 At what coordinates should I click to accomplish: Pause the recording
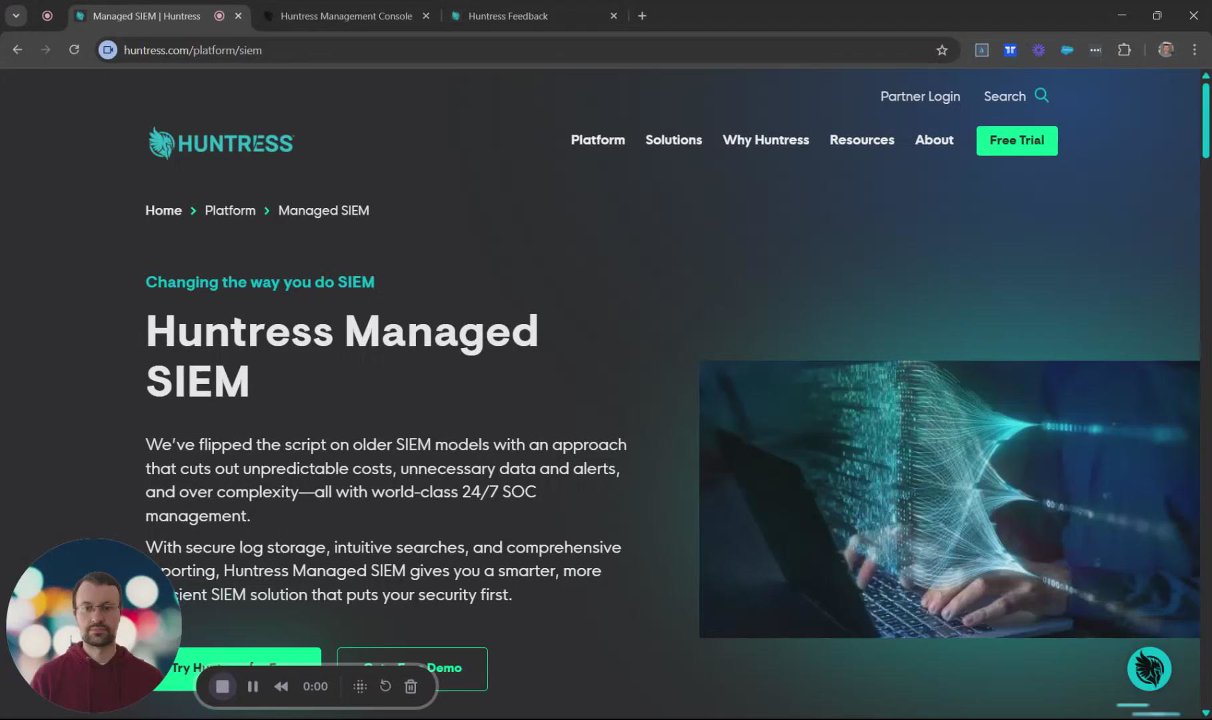coord(253,686)
